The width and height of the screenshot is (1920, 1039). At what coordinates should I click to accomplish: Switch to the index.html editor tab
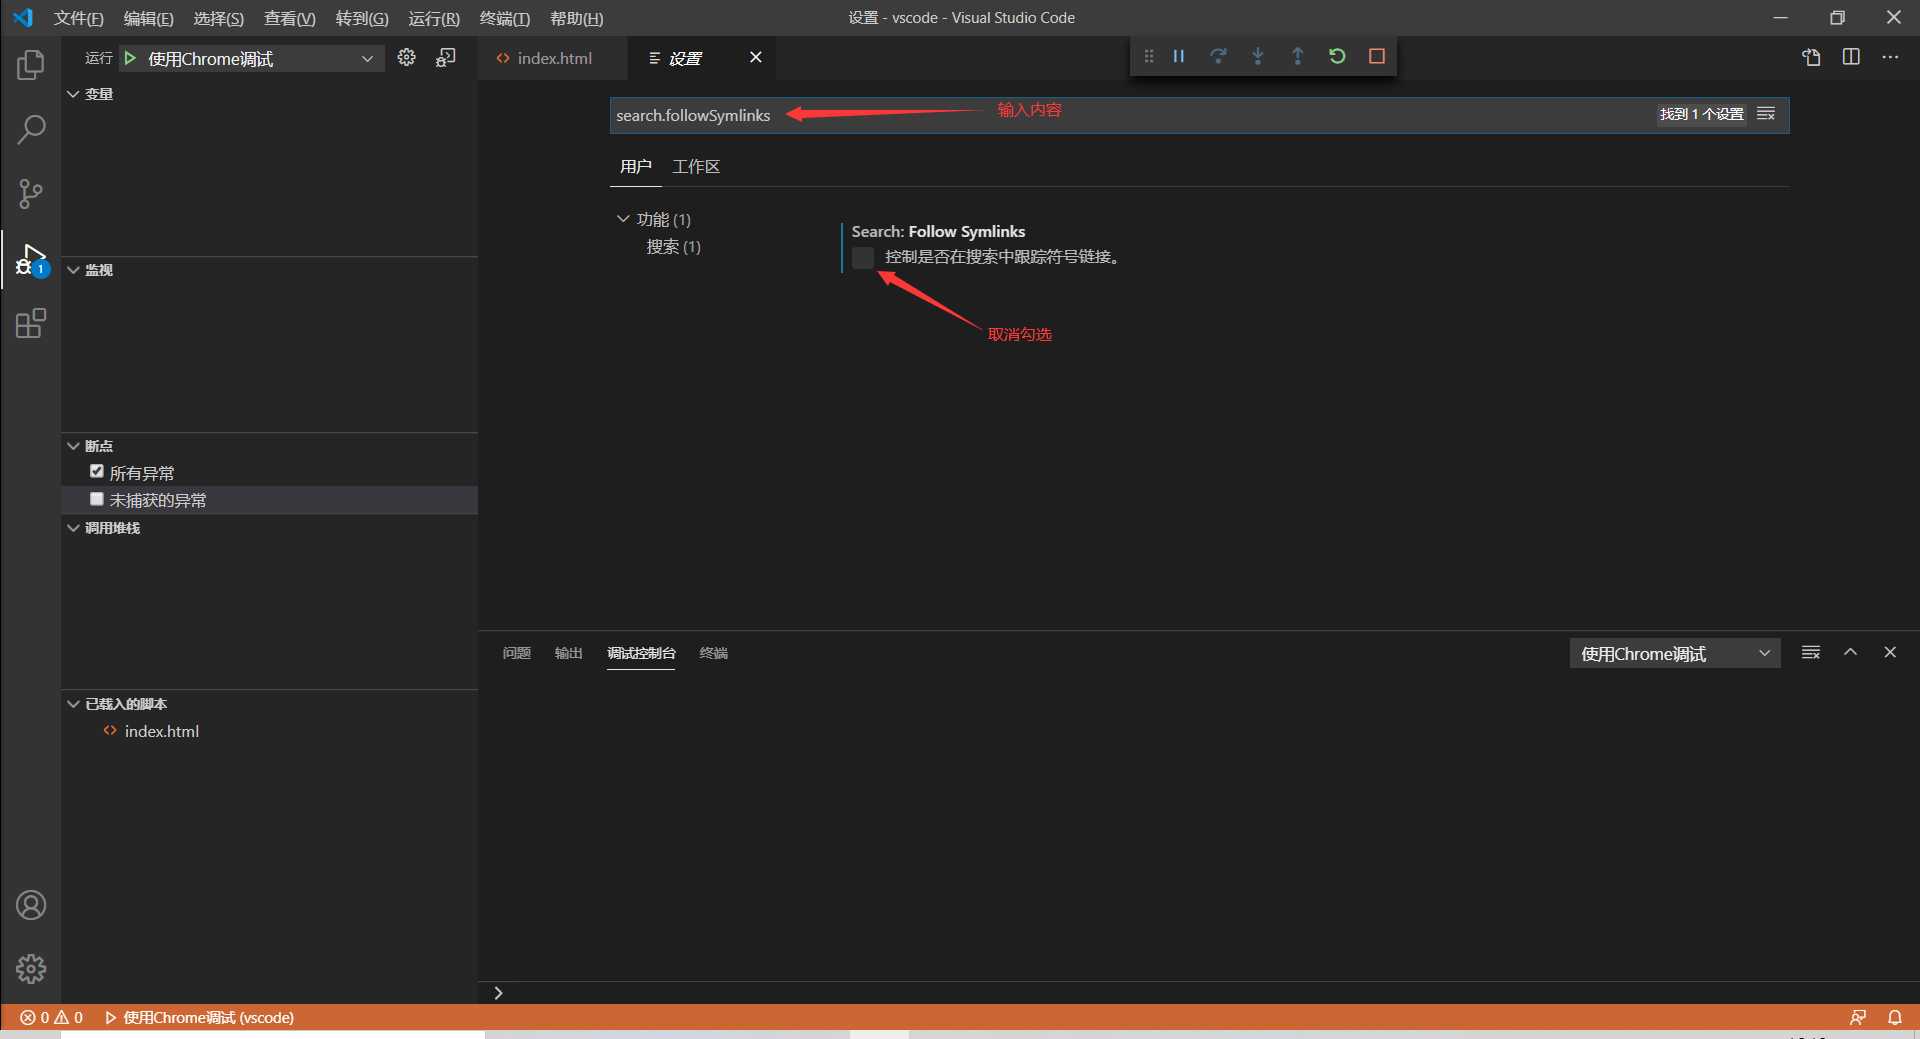tap(553, 58)
